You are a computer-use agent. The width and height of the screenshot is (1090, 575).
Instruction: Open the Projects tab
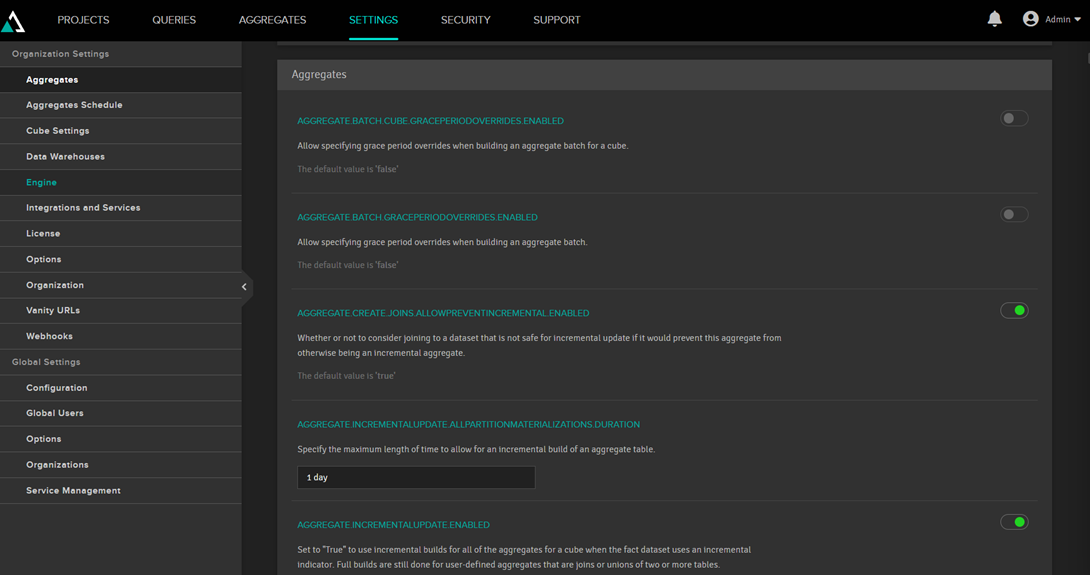tap(83, 20)
